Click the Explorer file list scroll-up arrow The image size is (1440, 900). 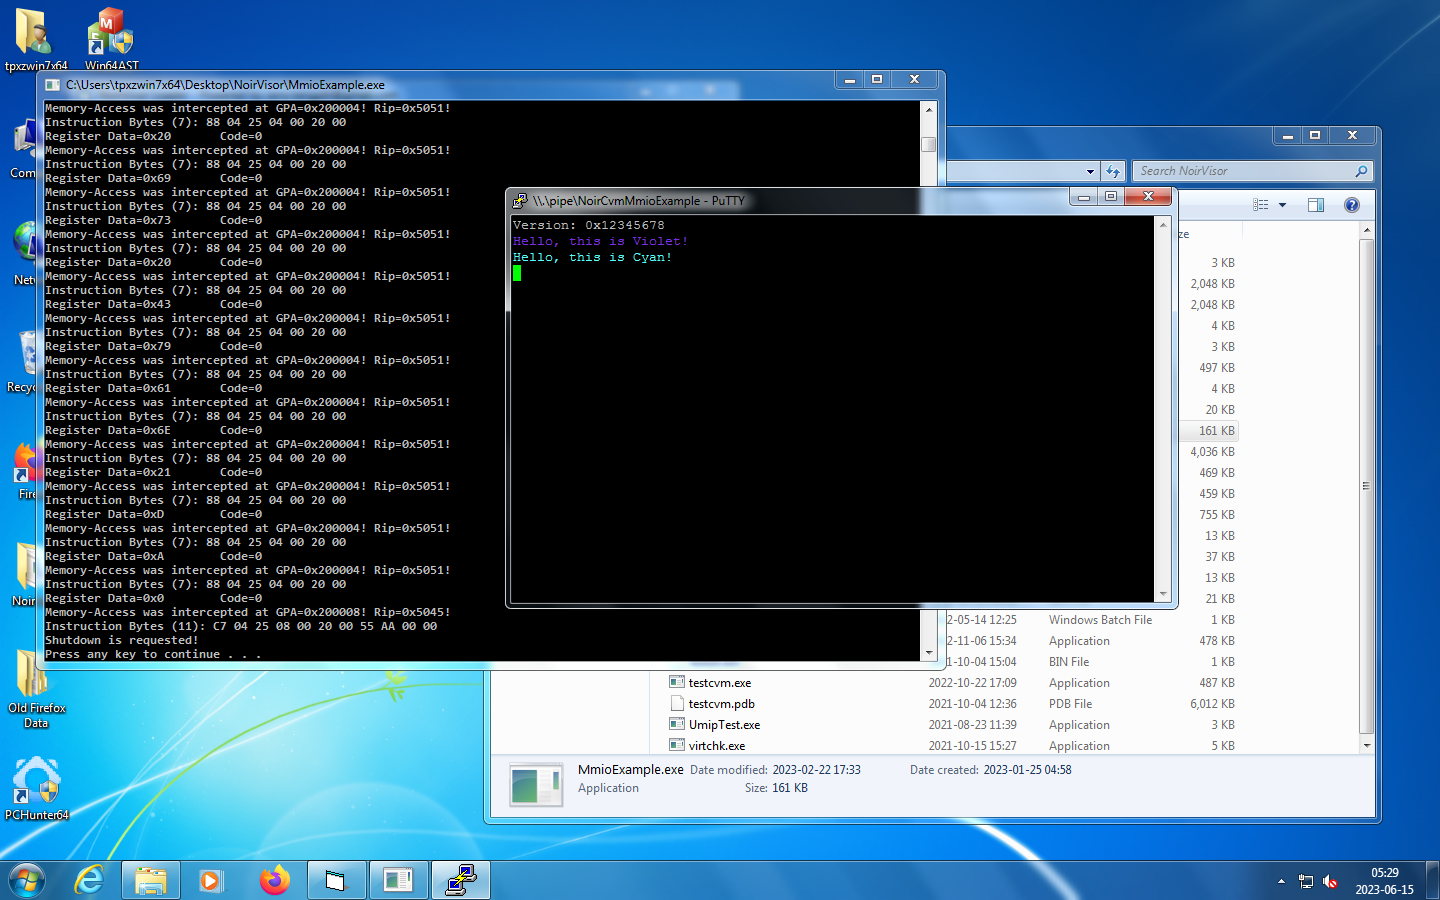pos(1367,231)
